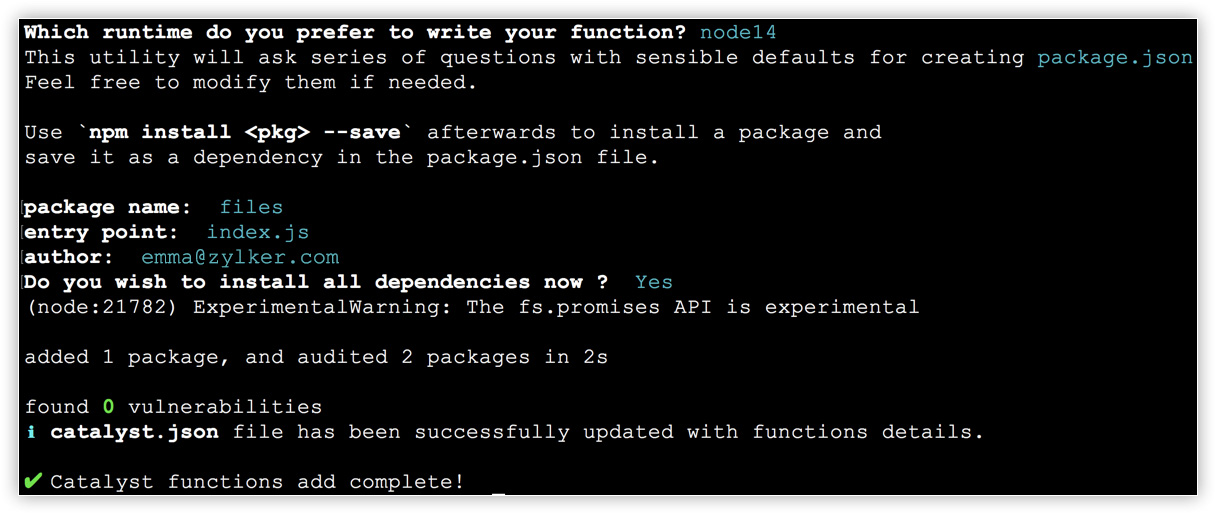
Task: Click the author email emma@zylker.com
Action: pyautogui.click(x=240, y=257)
